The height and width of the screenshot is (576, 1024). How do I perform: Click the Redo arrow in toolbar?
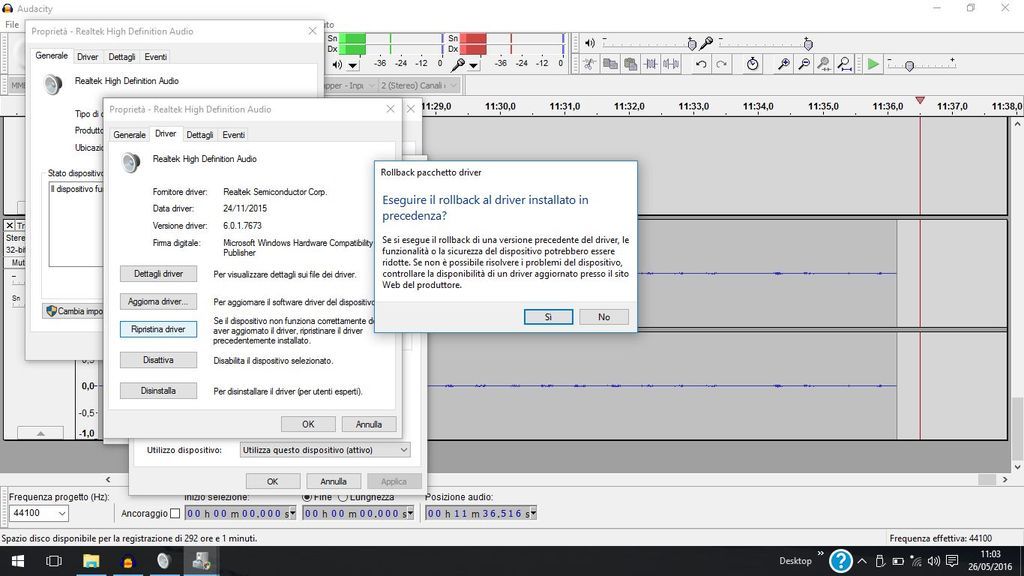point(721,64)
